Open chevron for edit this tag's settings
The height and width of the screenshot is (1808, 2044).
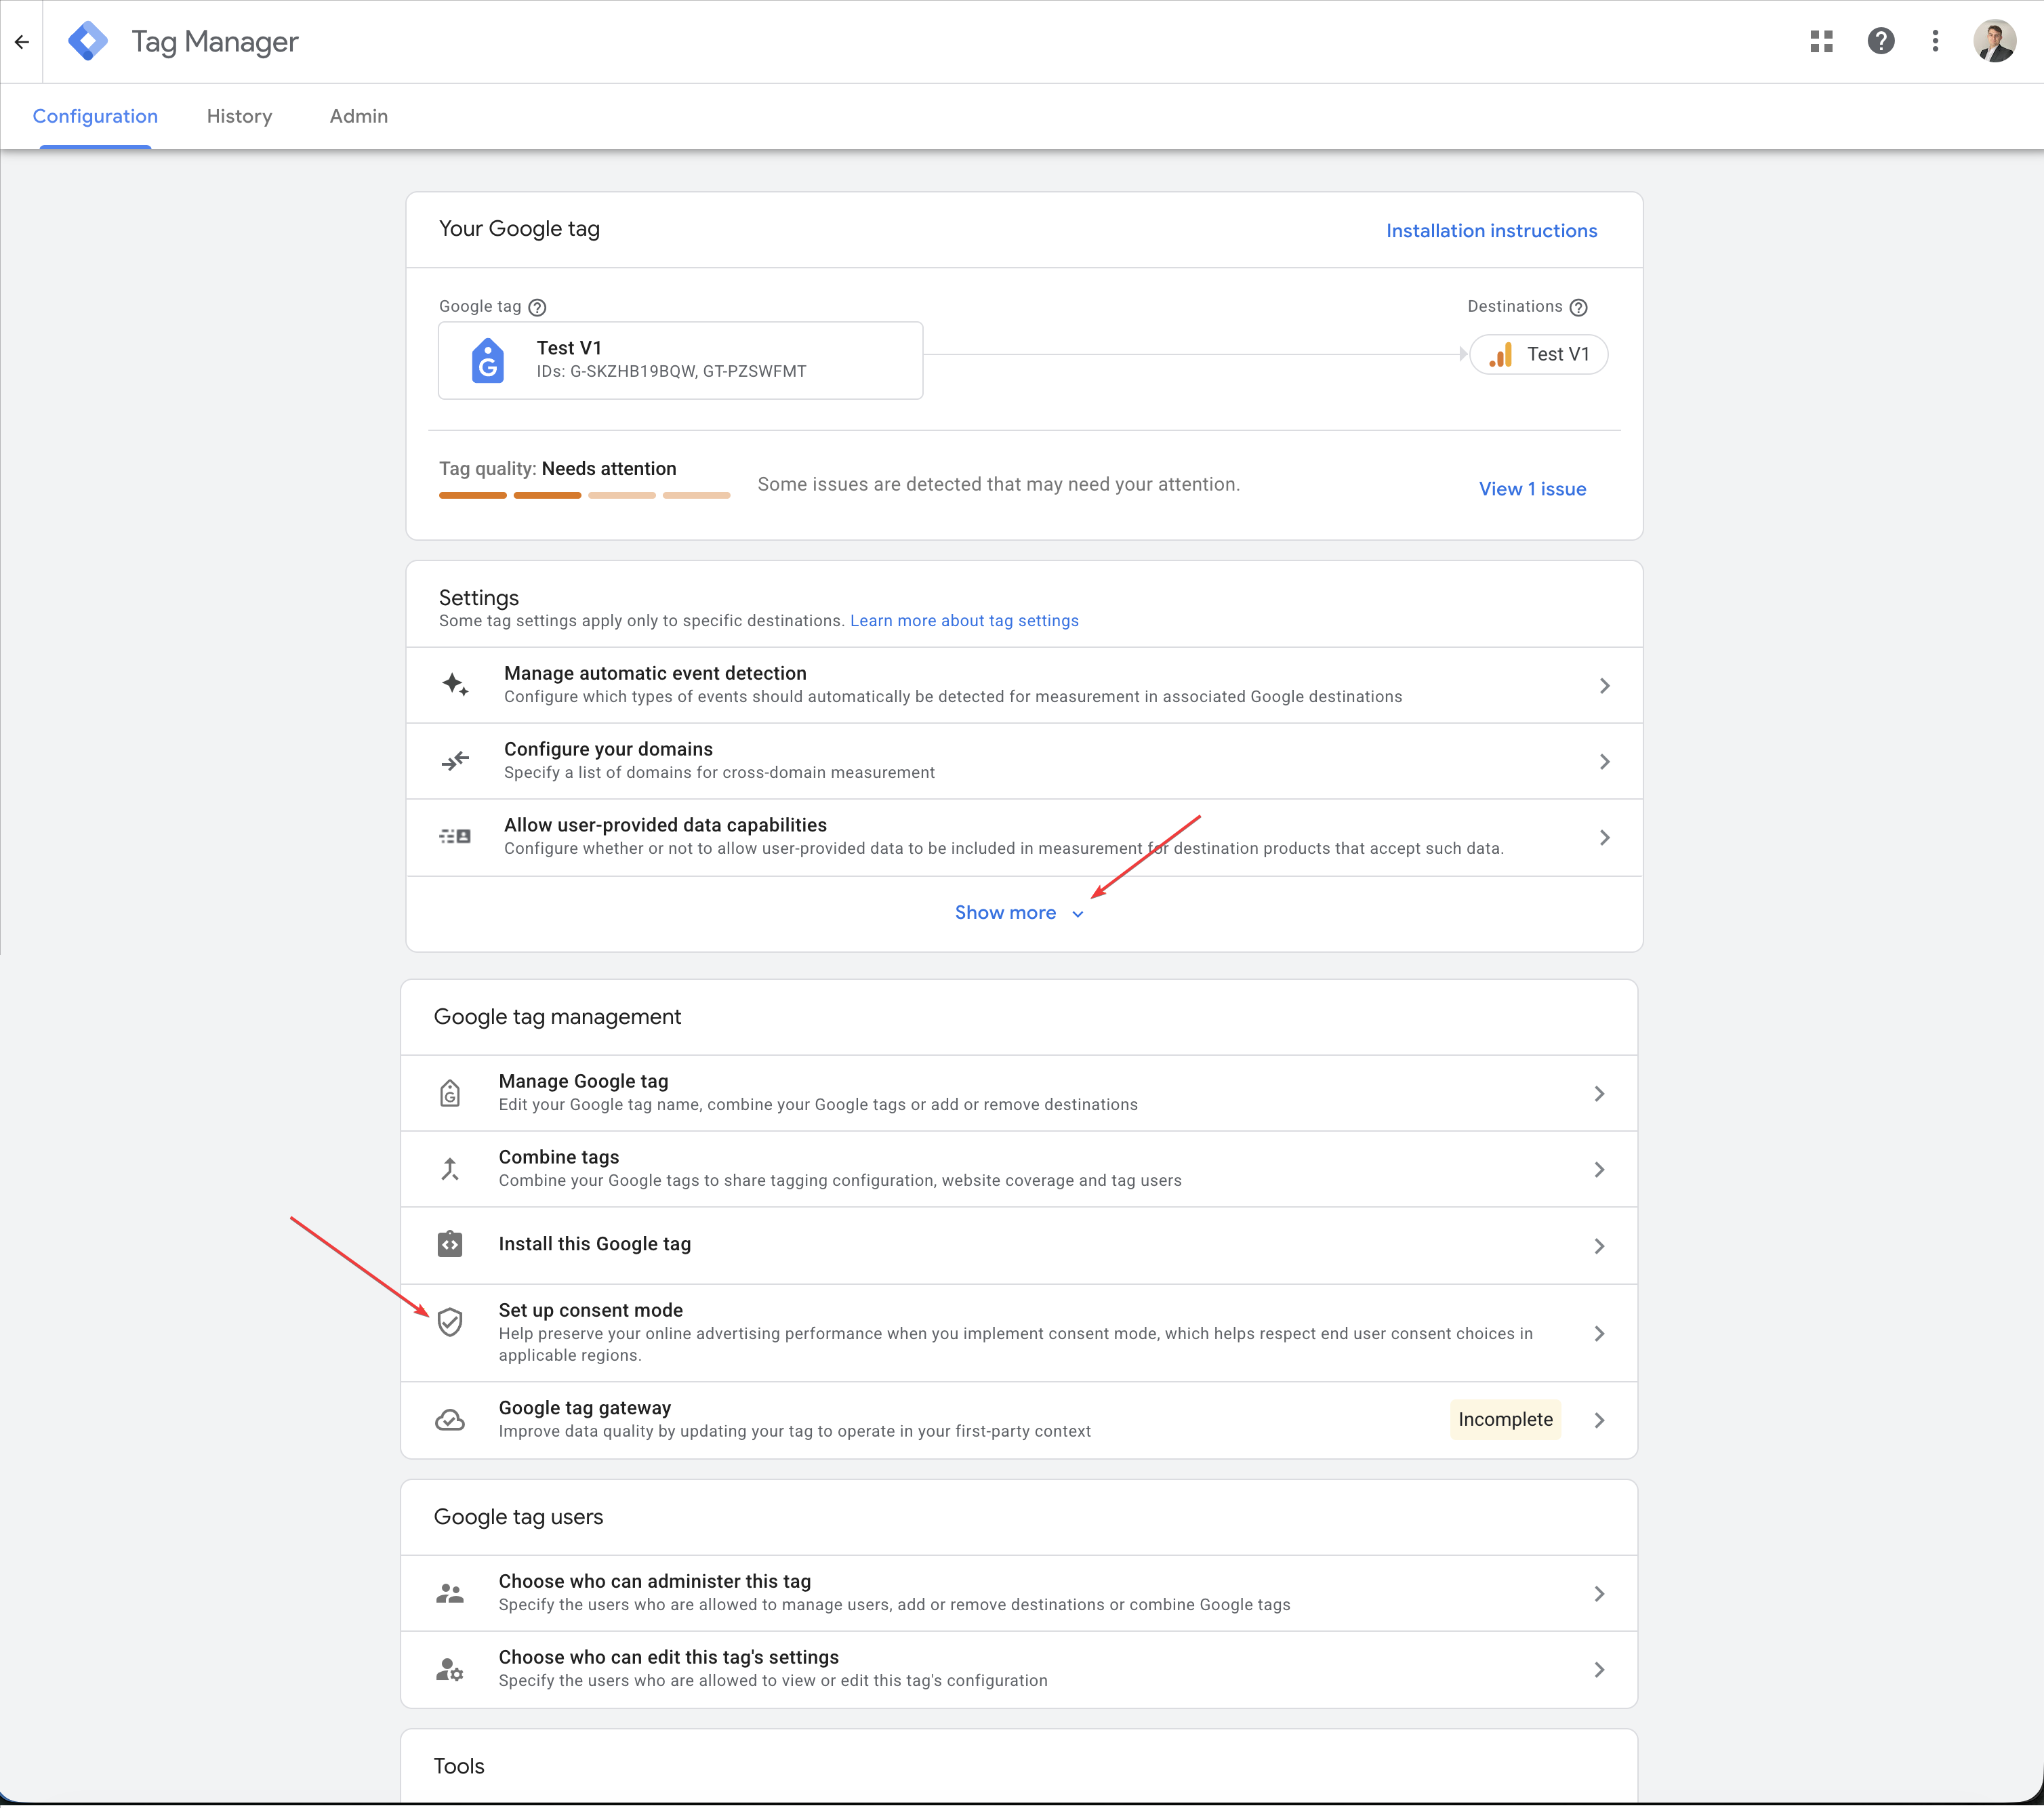1599,1670
